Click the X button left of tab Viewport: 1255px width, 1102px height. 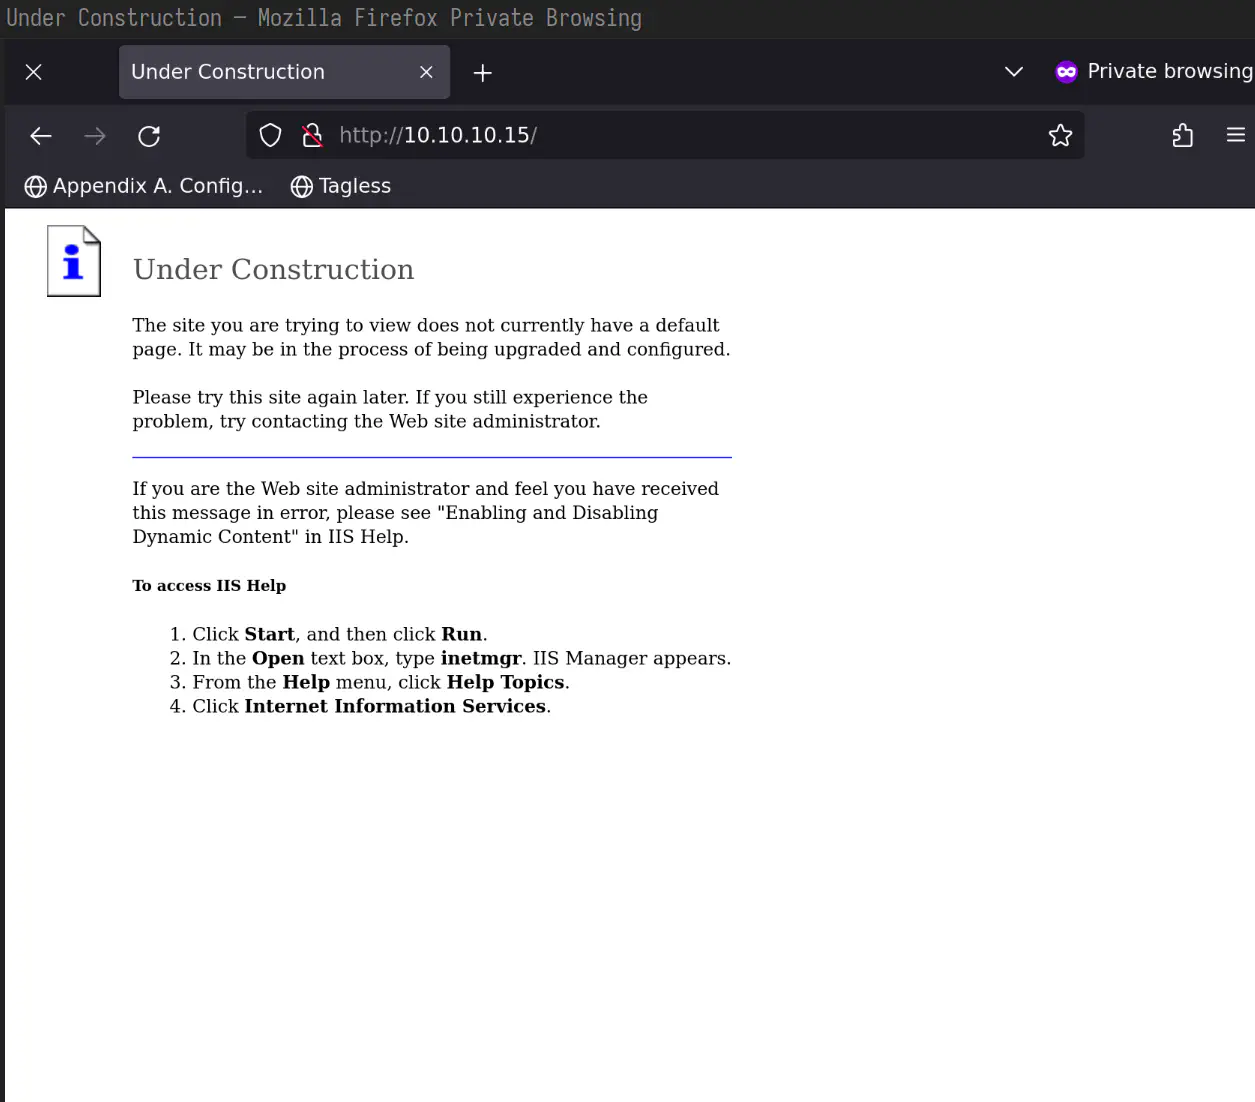tap(33, 72)
